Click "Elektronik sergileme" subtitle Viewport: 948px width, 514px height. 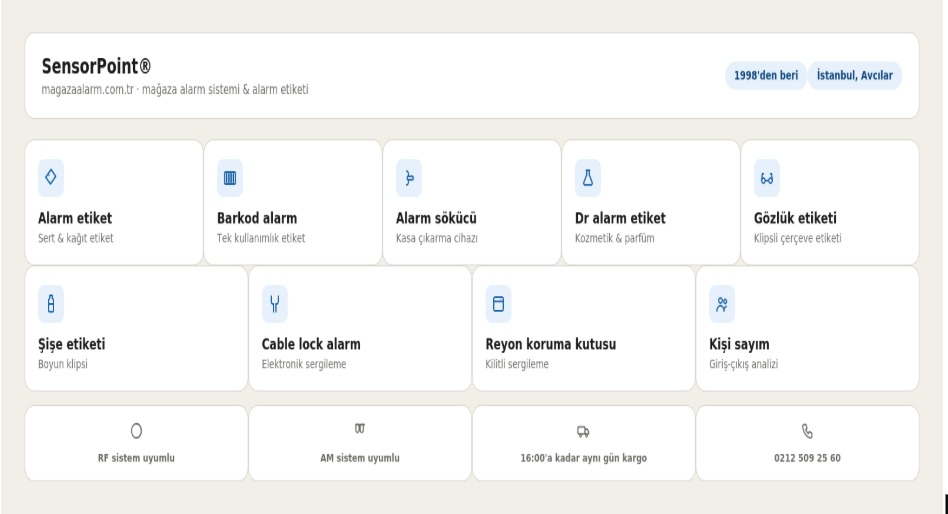pyautogui.click(x=304, y=364)
